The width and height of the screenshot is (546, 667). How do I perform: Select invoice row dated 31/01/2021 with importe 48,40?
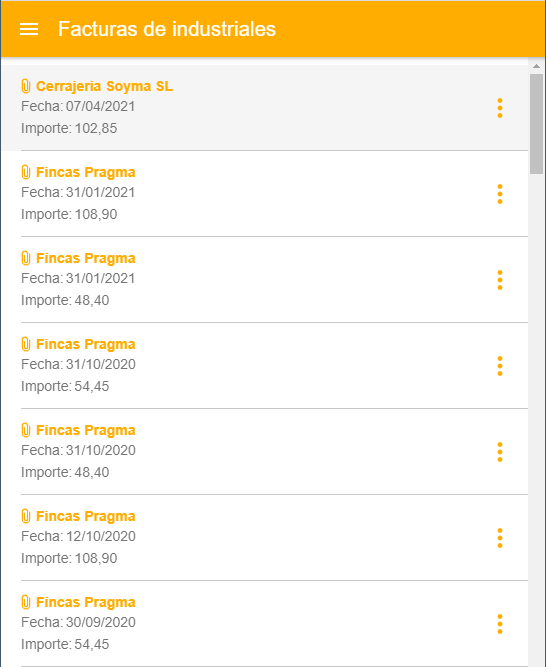click(264, 280)
